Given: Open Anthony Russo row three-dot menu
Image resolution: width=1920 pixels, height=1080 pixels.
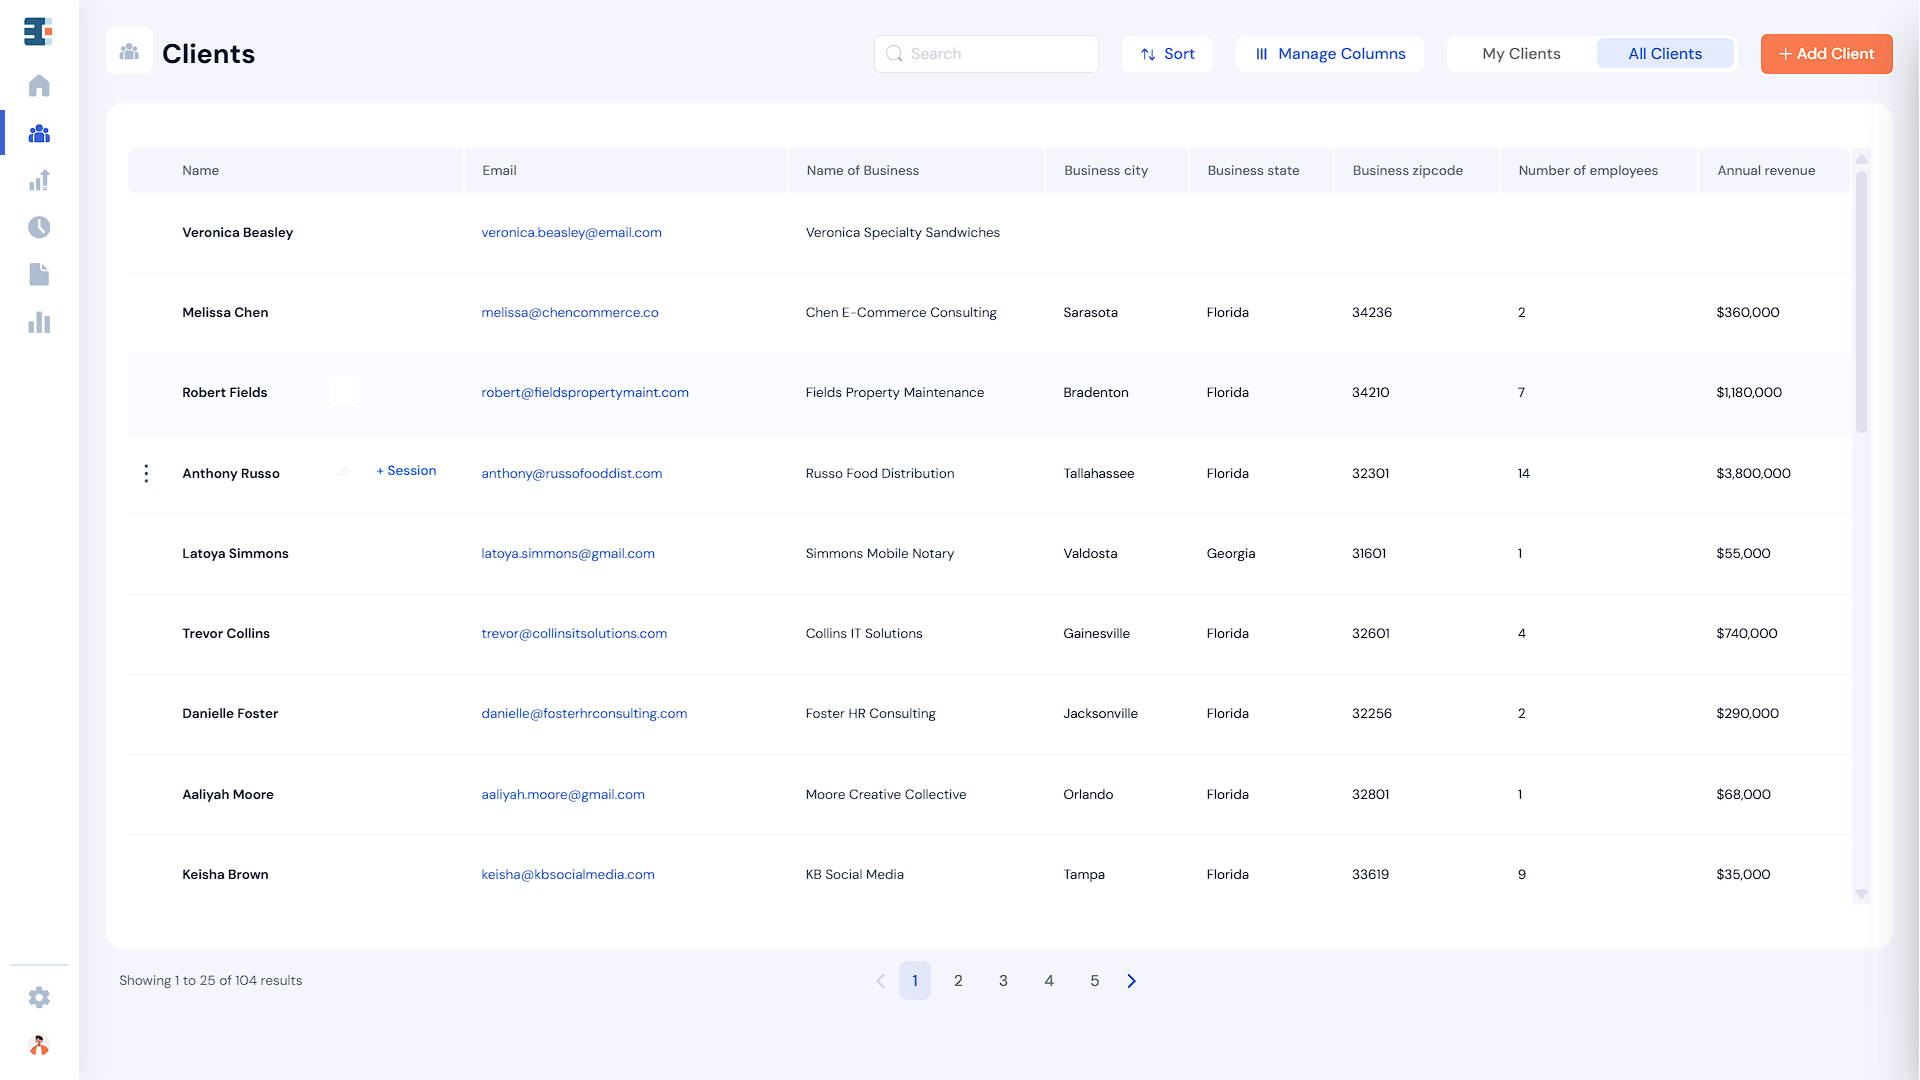Looking at the screenshot, I should [x=146, y=473].
